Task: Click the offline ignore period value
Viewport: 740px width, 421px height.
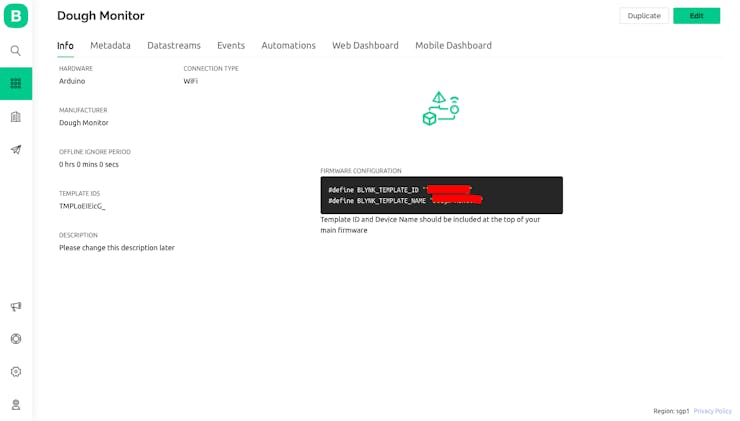Action: click(x=89, y=164)
